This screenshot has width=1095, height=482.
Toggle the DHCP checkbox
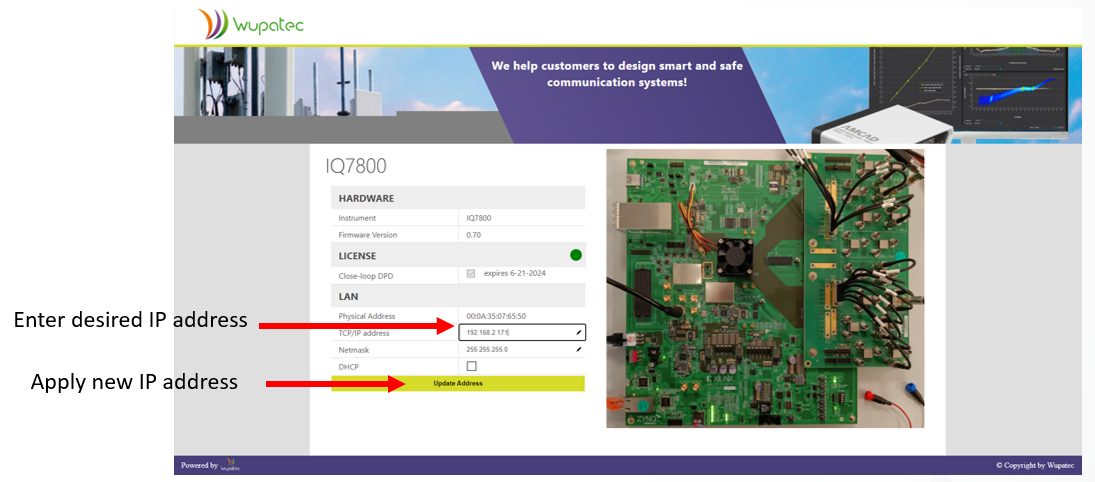coord(471,366)
